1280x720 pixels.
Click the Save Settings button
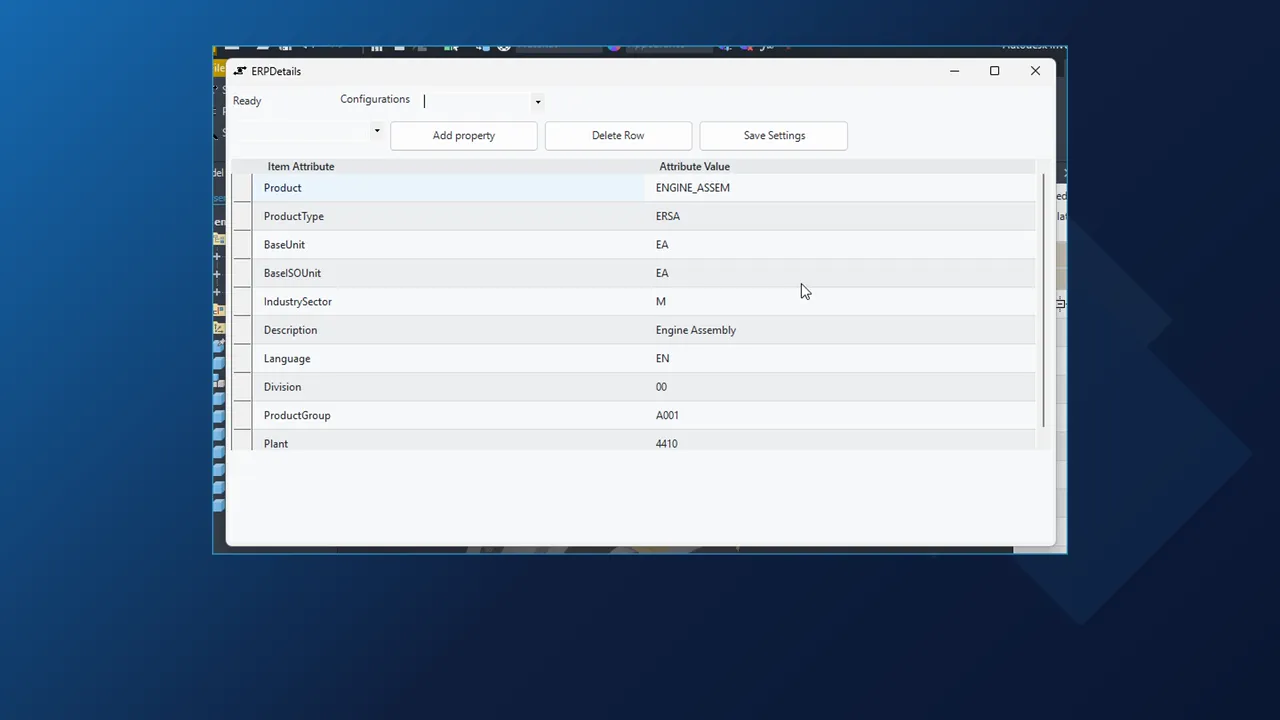coord(774,136)
